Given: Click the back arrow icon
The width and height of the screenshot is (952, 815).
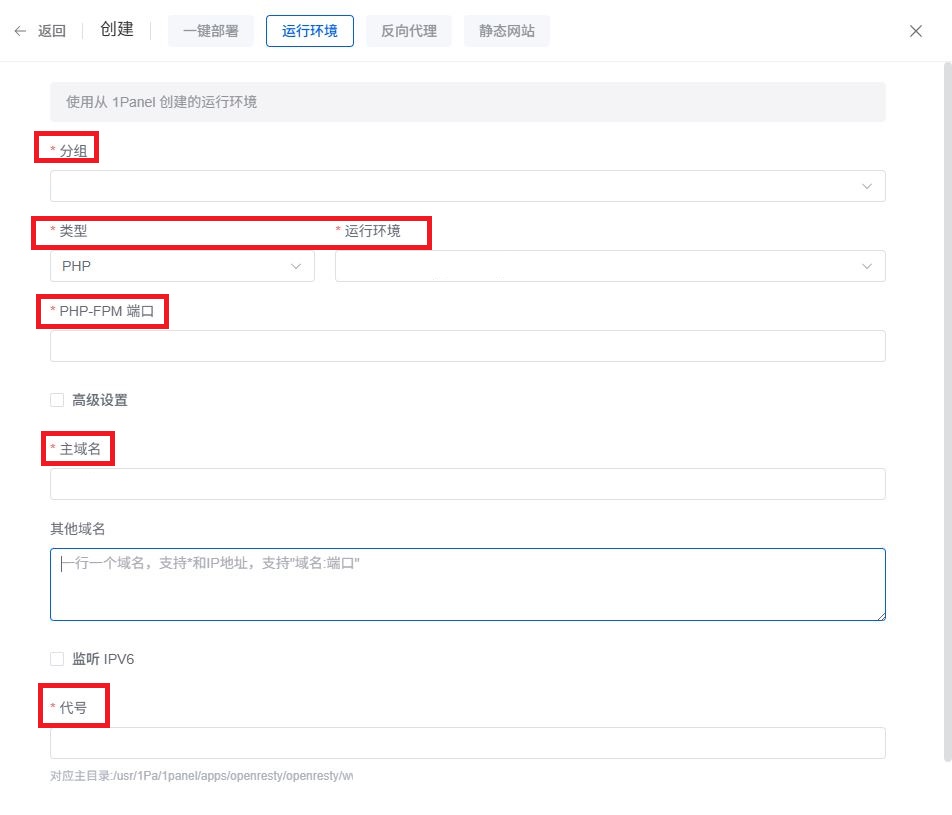Looking at the screenshot, I should (20, 31).
